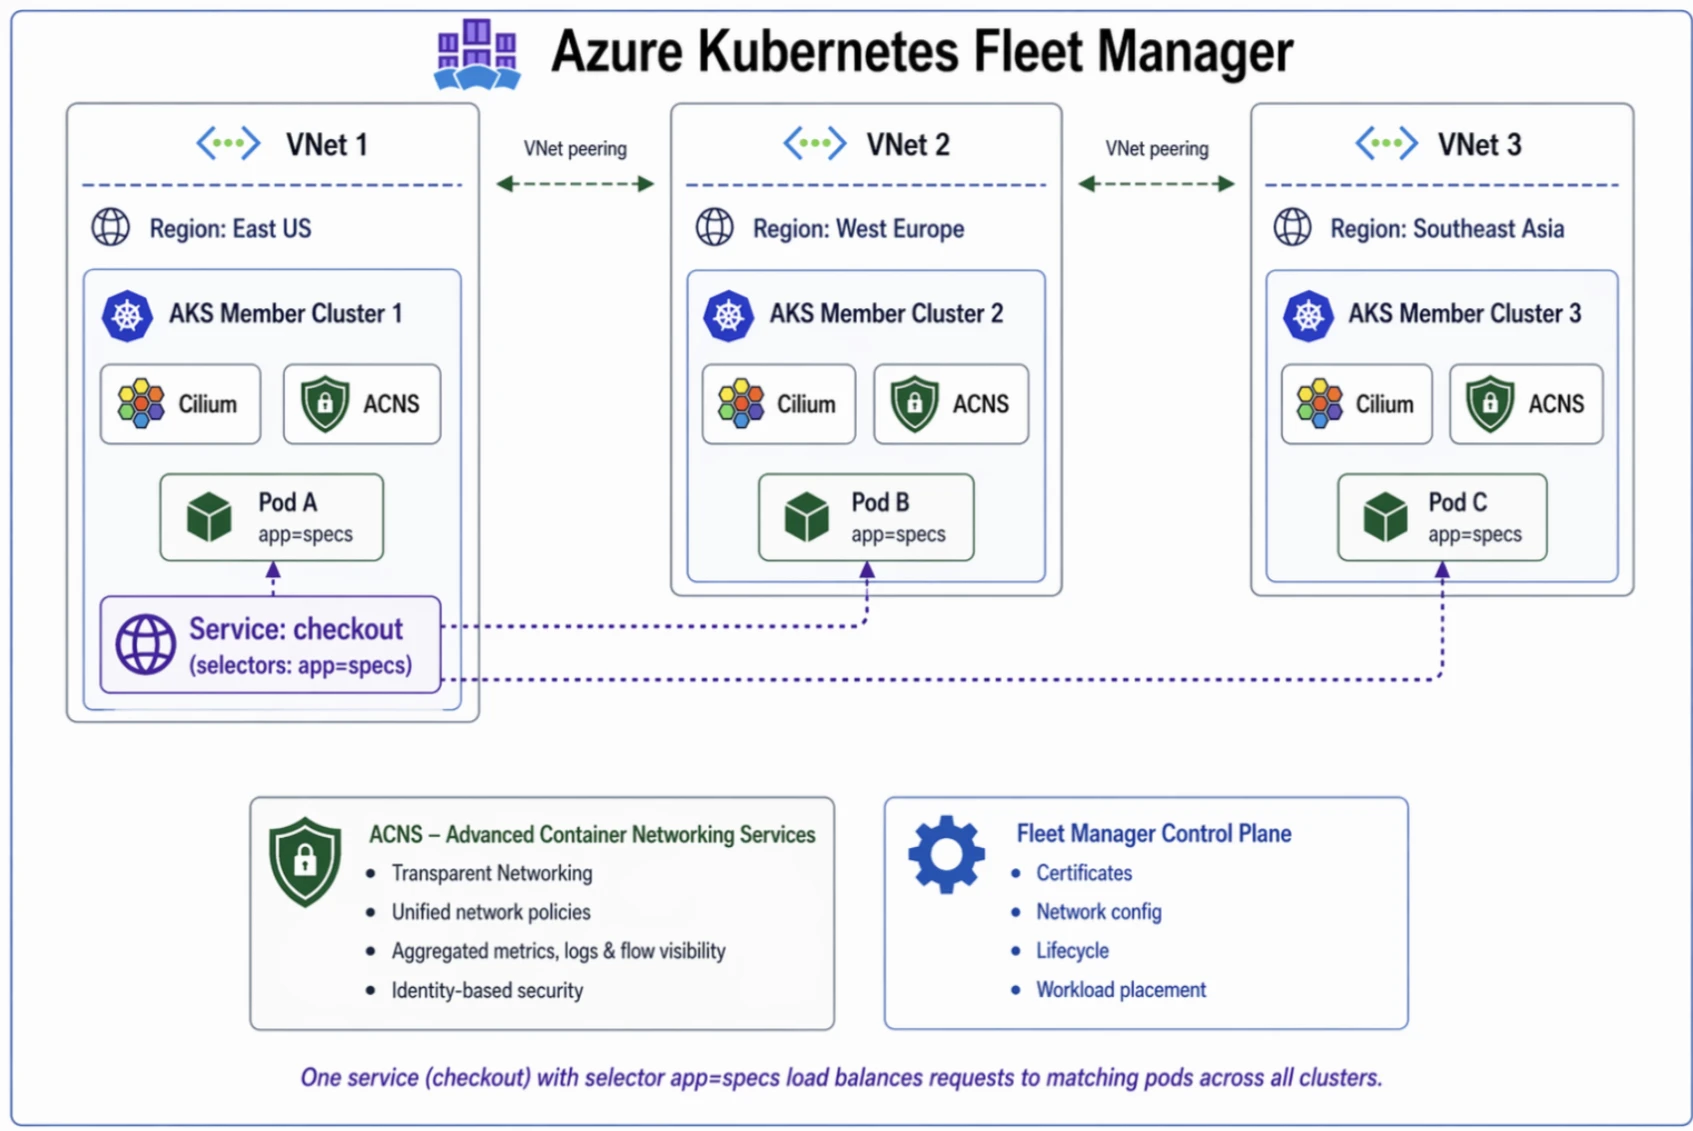Click the Pod B name text
Image resolution: width=1693 pixels, height=1131 pixels.
(880, 502)
